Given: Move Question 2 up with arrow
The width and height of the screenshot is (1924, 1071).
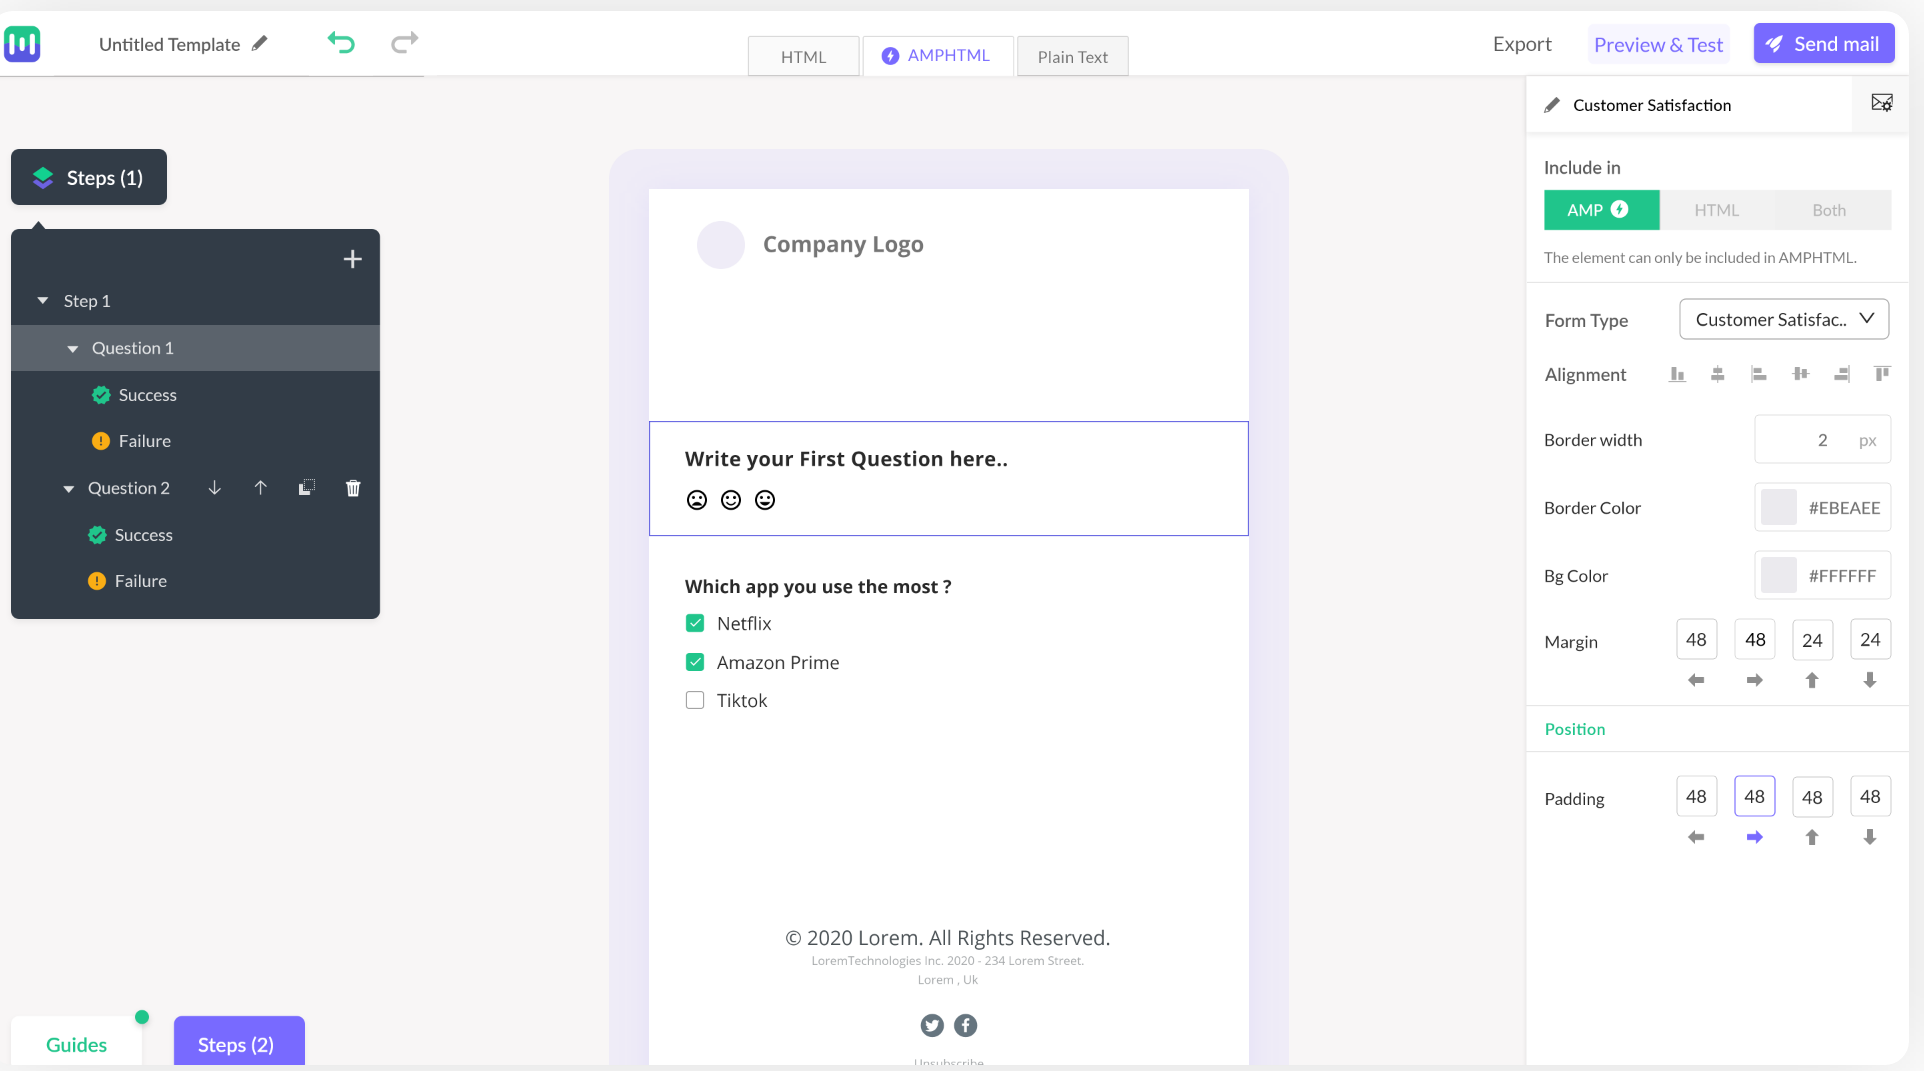Looking at the screenshot, I should click(x=260, y=488).
